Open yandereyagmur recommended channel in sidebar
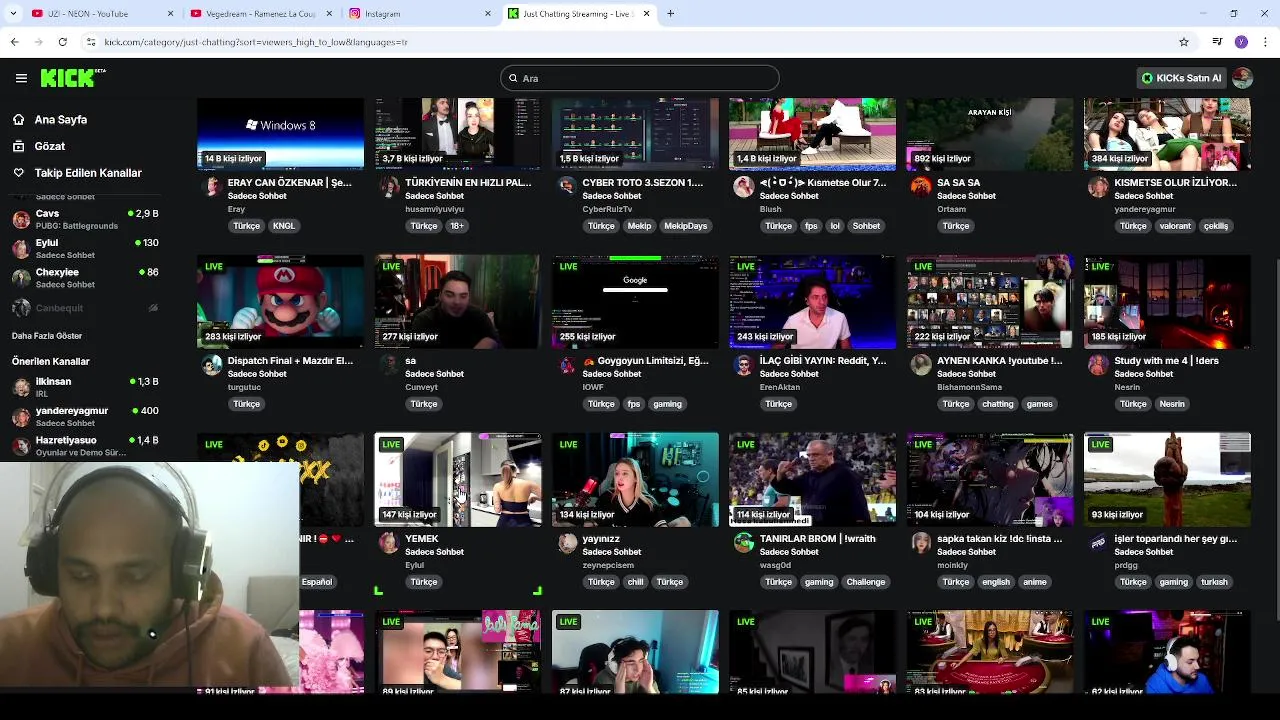 click(85, 415)
